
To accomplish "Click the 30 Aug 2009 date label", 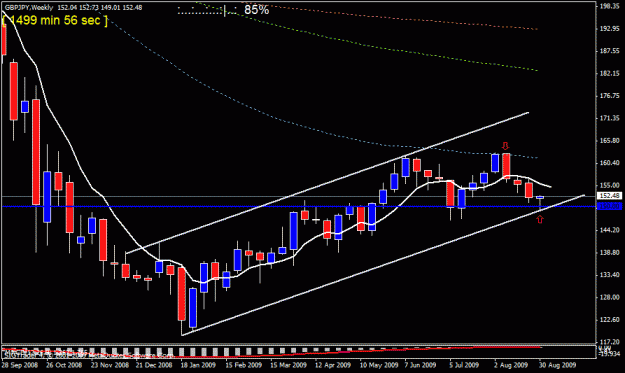I will [x=557, y=365].
